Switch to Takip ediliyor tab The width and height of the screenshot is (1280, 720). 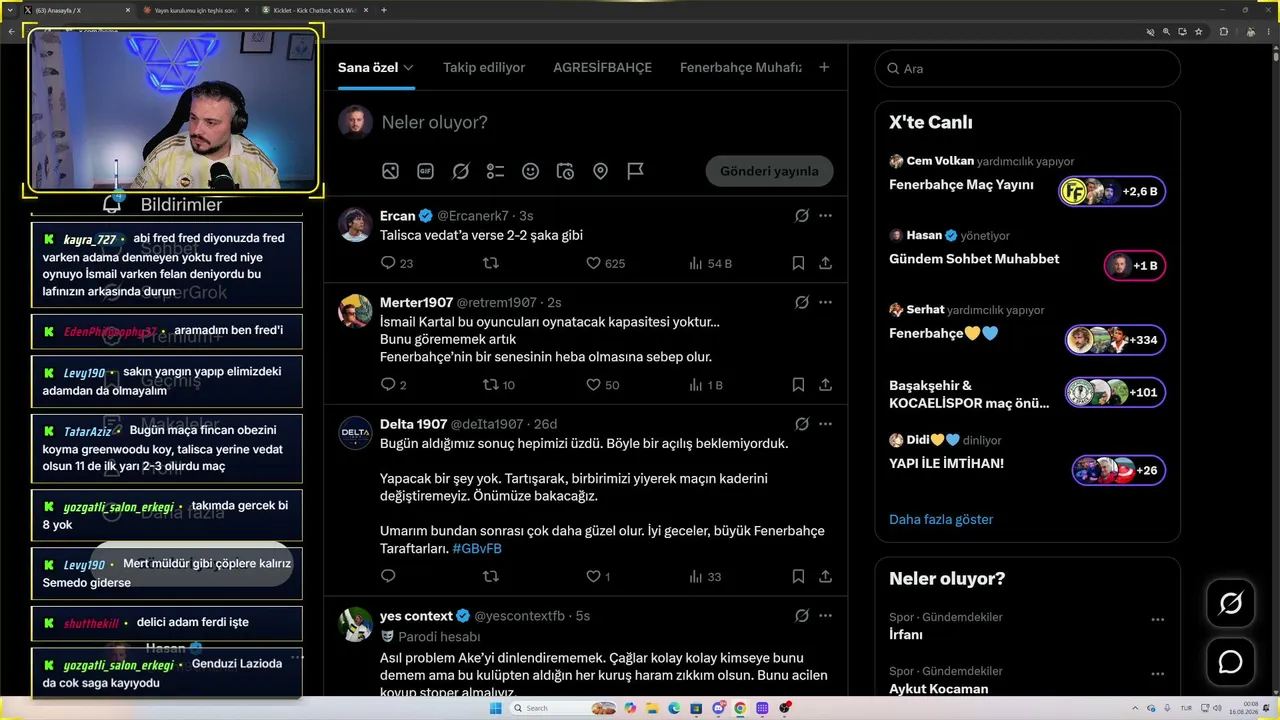[484, 68]
